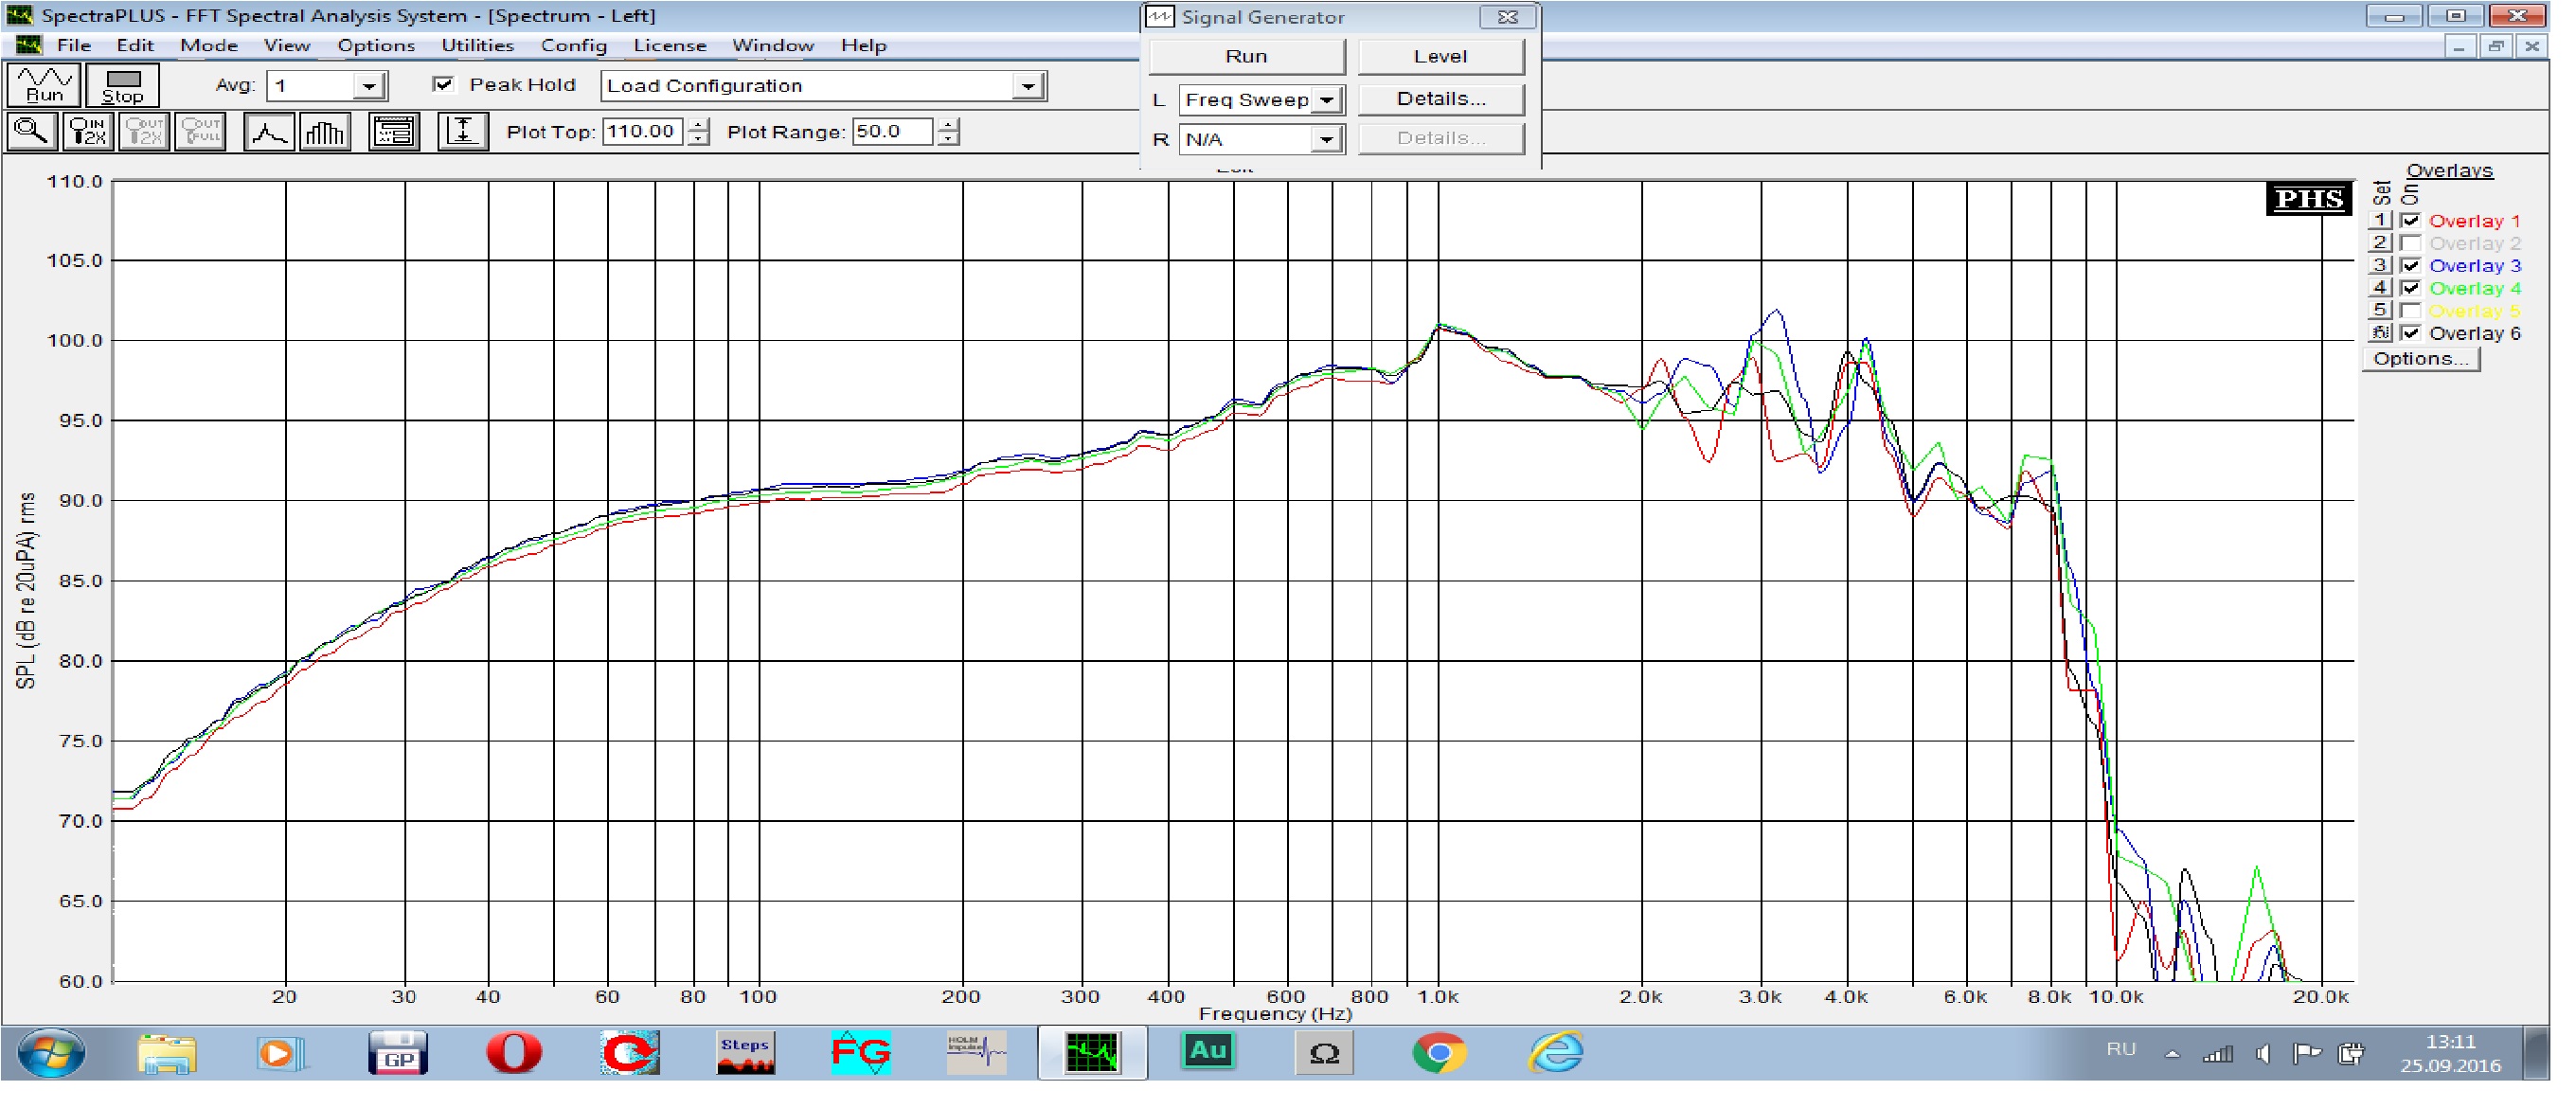Switch to bar graph display icon

point(325,132)
